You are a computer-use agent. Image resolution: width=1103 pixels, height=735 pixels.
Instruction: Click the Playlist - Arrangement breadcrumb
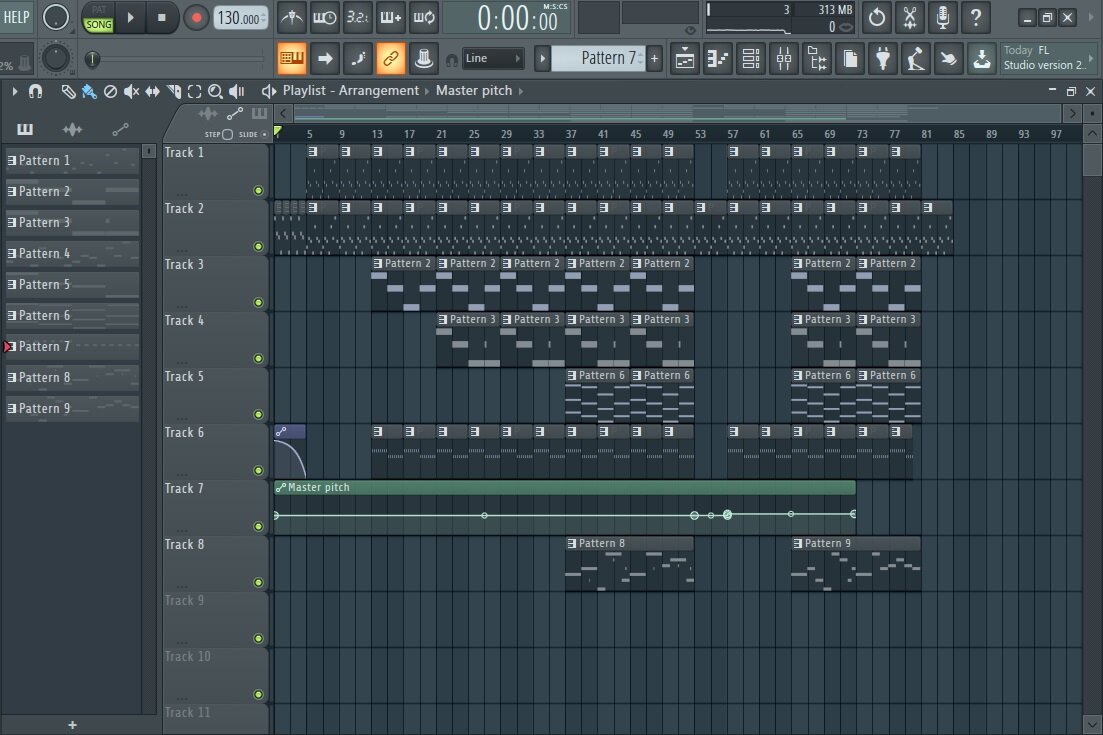coord(350,91)
